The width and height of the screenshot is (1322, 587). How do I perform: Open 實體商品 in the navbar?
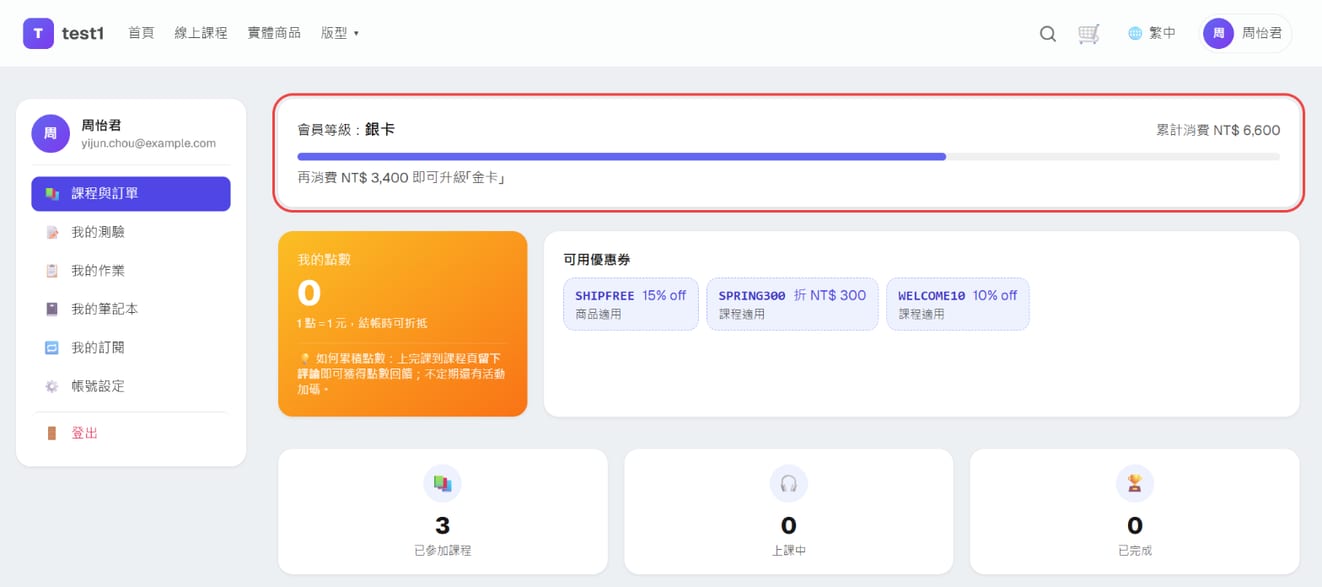274,33
